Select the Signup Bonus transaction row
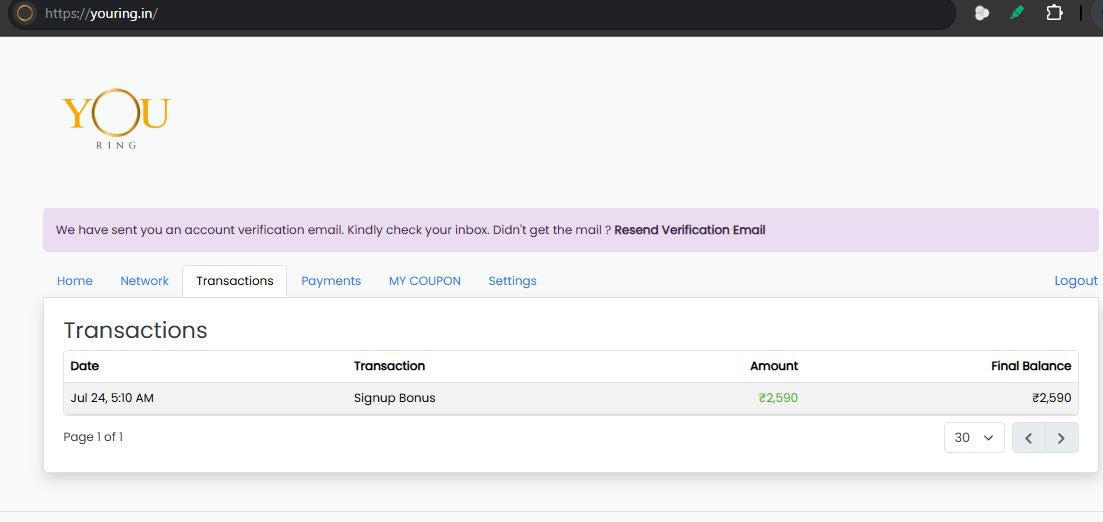 [x=570, y=398]
